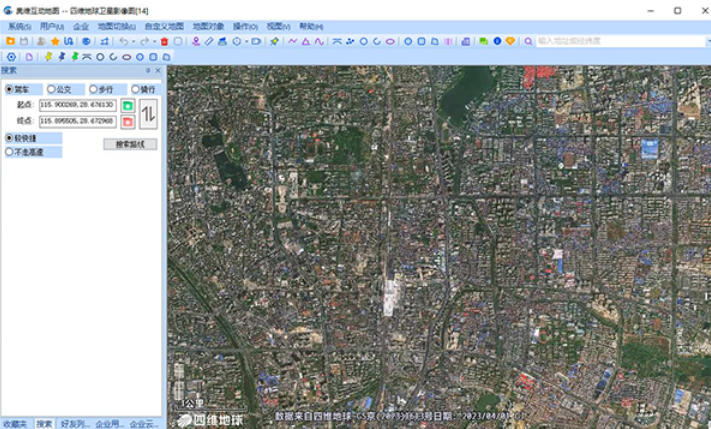This screenshot has width=711, height=429.
Task: Close the 搜索 side panel
Action: click(158, 71)
